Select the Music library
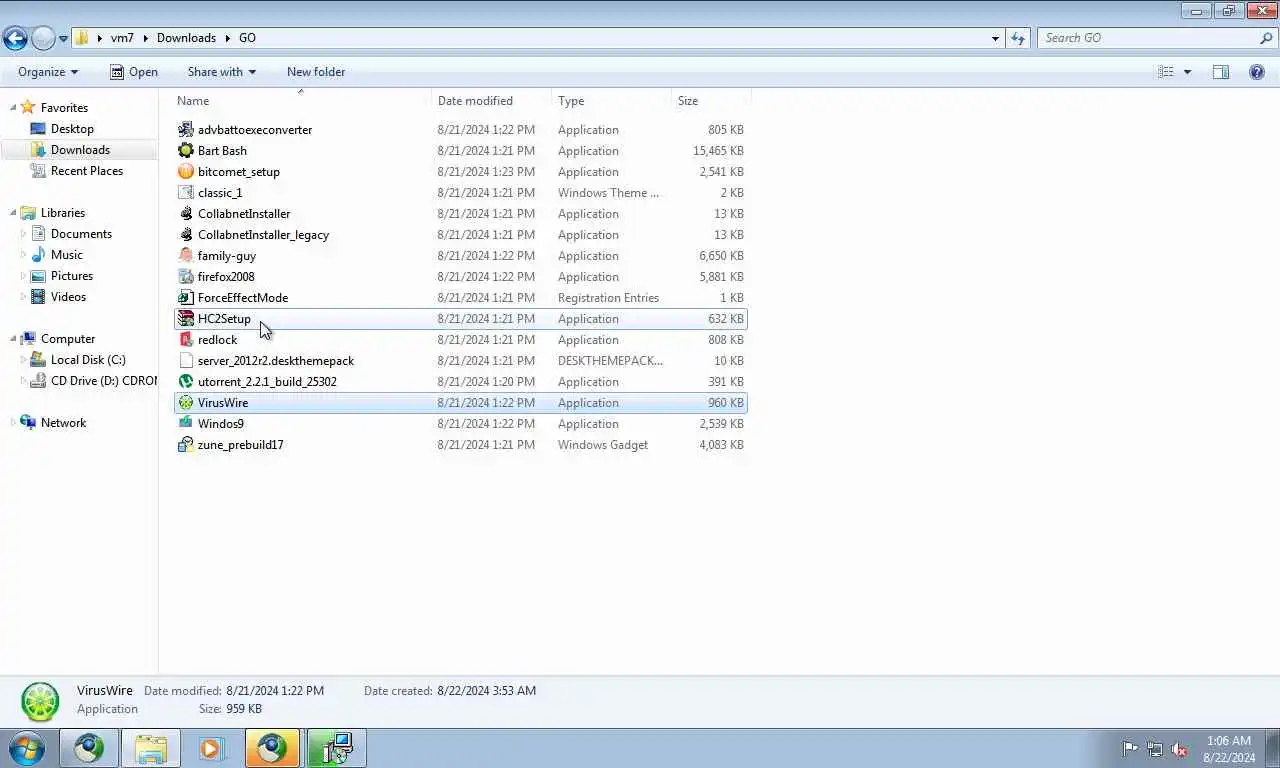1280x768 pixels. (x=66, y=255)
